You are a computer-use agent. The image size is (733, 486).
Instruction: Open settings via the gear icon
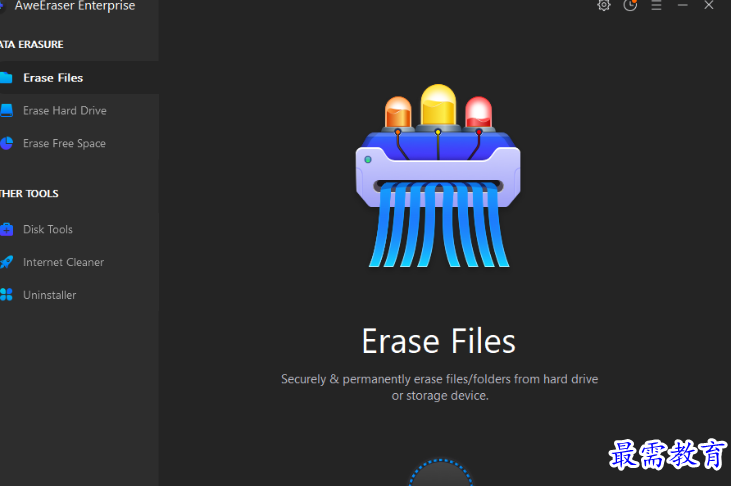[x=604, y=6]
